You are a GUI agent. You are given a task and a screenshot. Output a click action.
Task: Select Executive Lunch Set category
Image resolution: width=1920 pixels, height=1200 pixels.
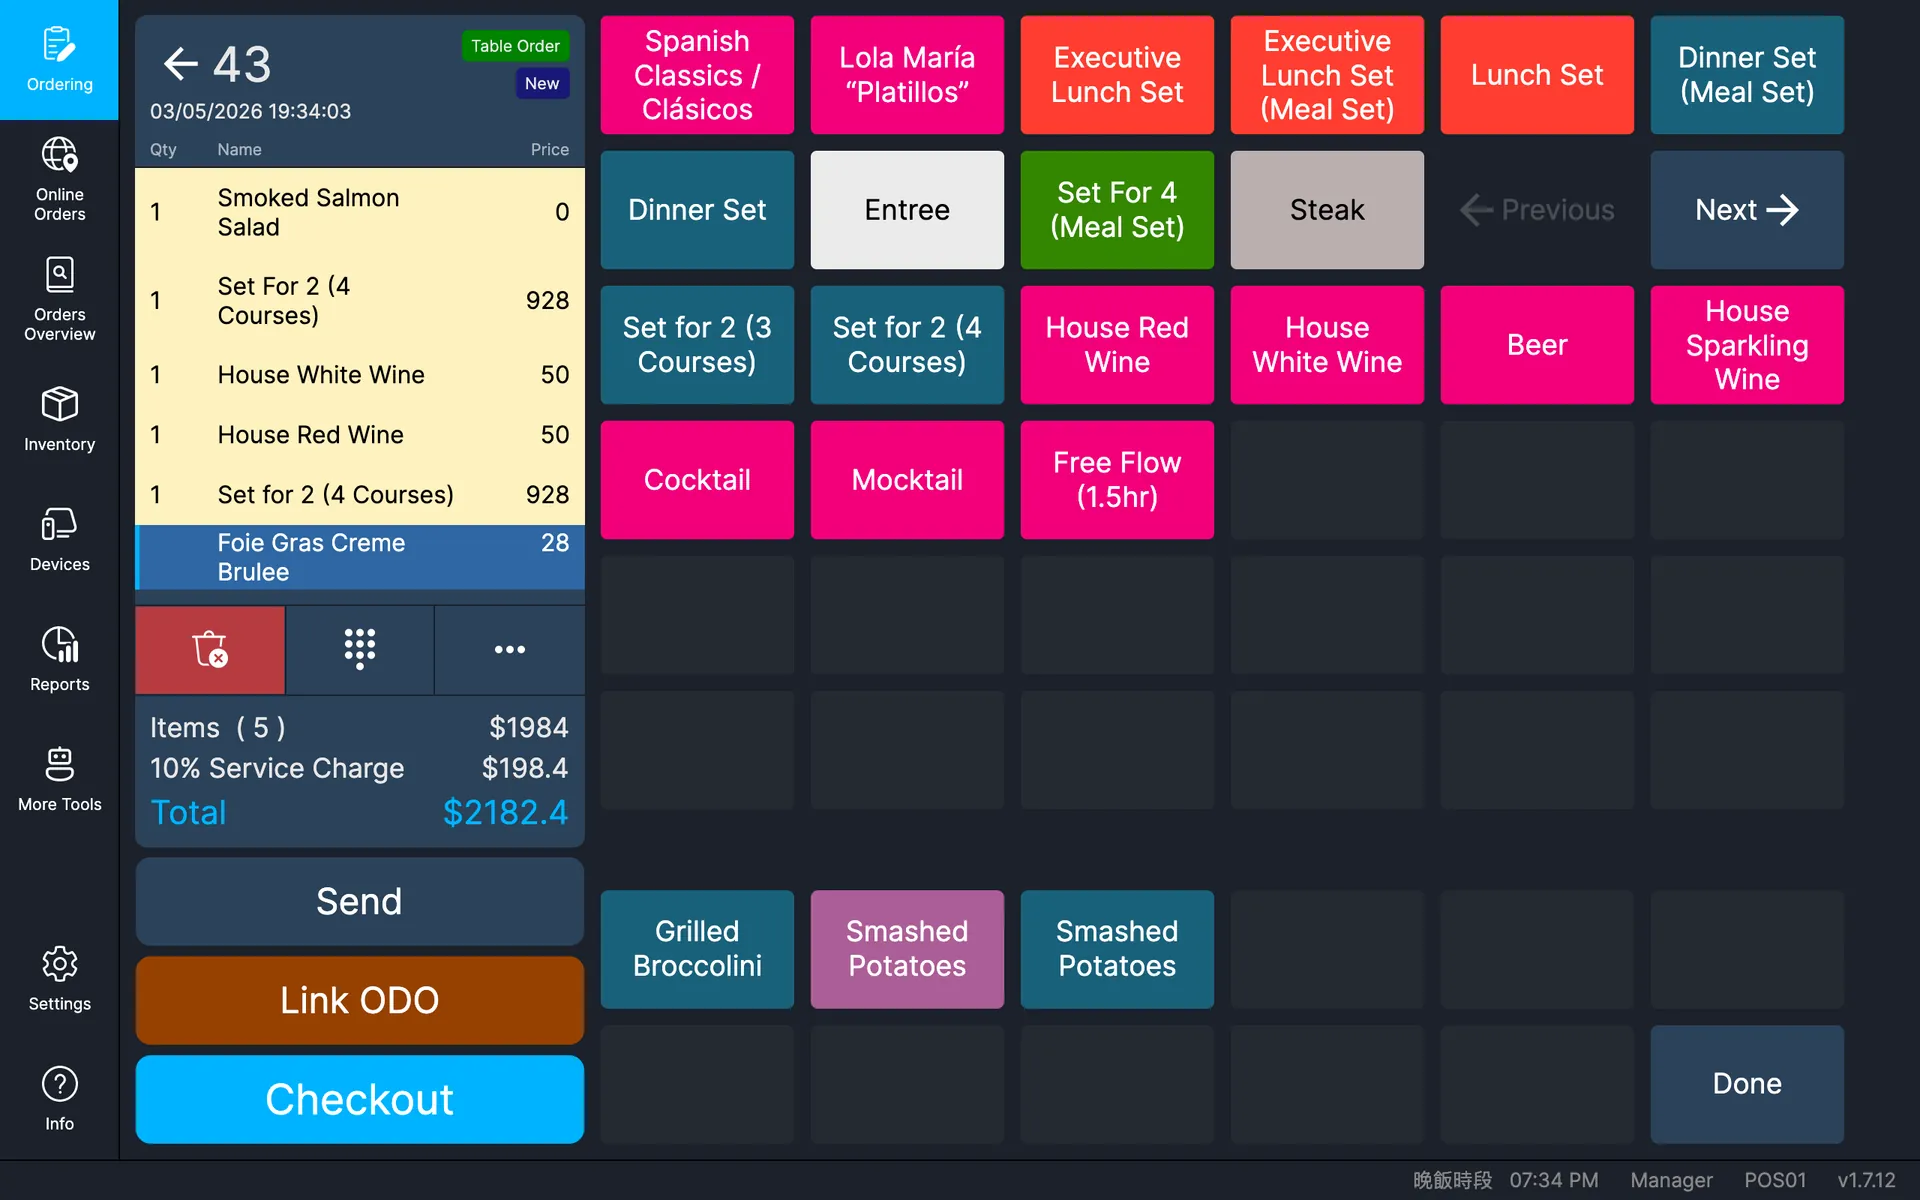click(x=1117, y=75)
